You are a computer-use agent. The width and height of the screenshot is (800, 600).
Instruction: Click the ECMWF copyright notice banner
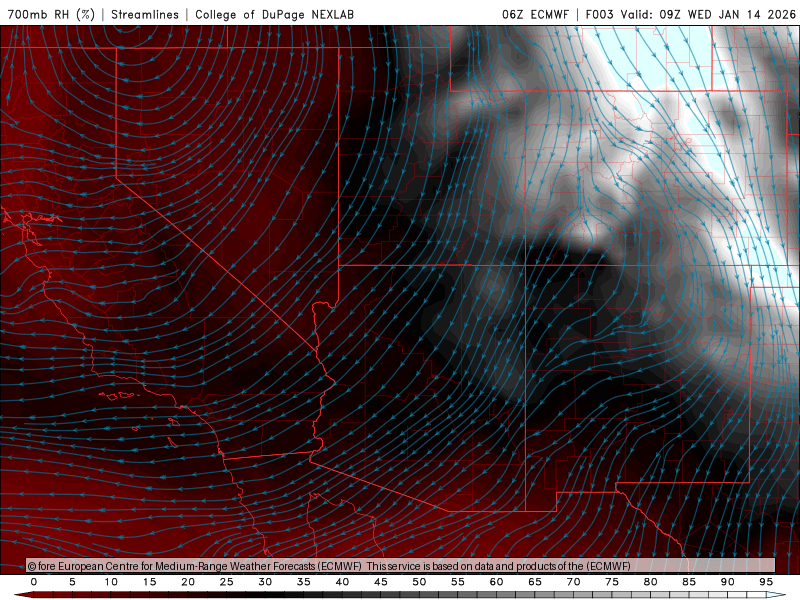click(x=401, y=565)
